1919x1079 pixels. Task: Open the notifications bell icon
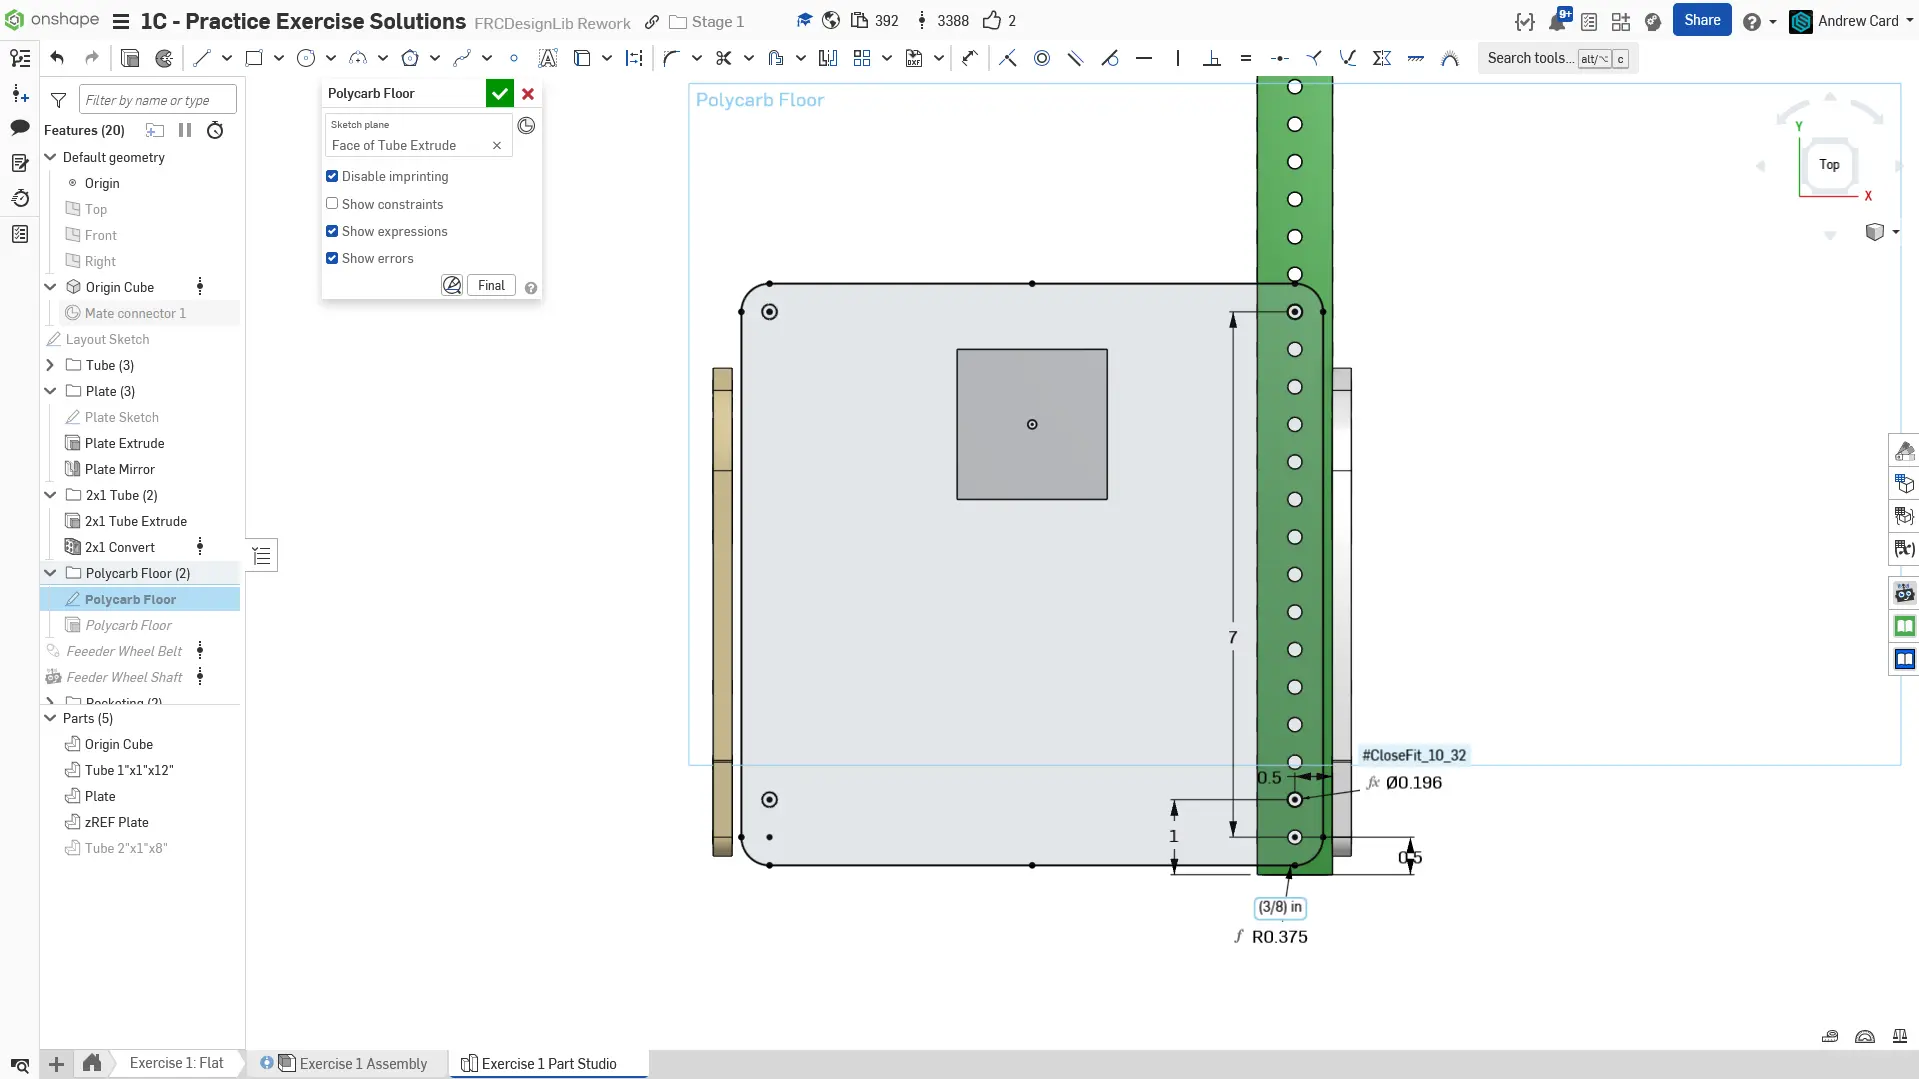[1557, 21]
